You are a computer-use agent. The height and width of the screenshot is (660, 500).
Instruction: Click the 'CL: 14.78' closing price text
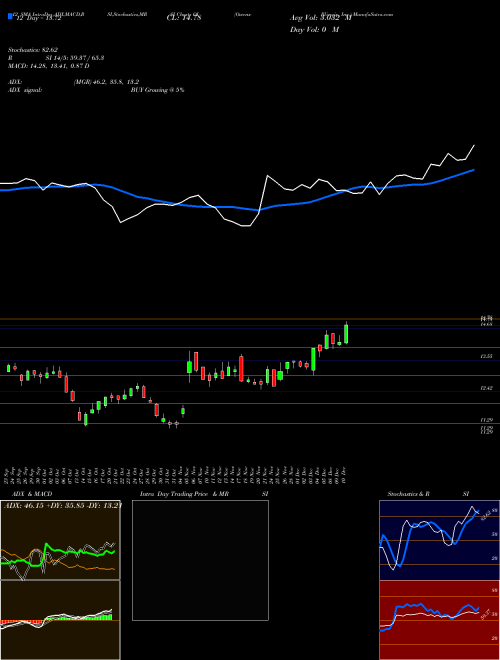pyautogui.click(x=184, y=18)
